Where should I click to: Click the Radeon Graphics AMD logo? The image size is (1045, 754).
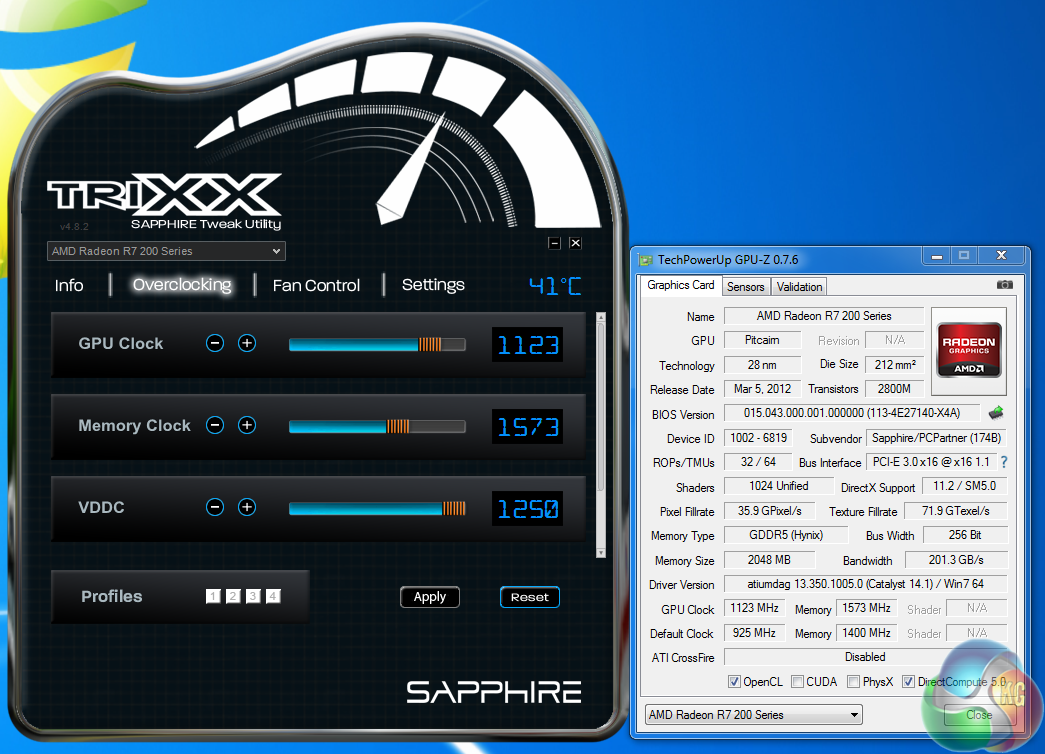coord(968,351)
